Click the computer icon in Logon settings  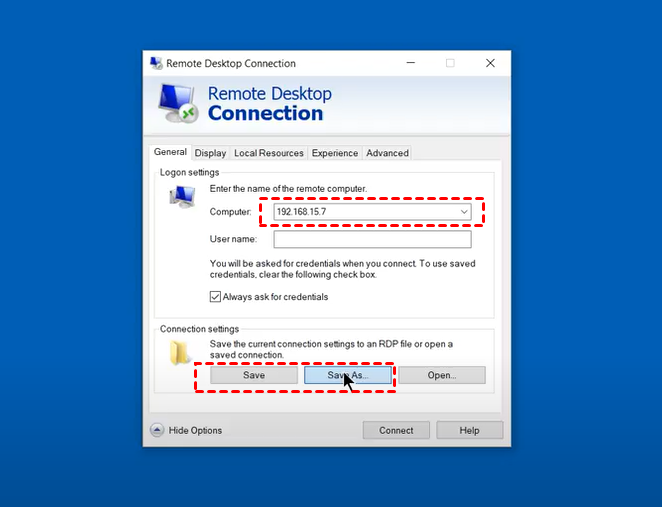182,196
